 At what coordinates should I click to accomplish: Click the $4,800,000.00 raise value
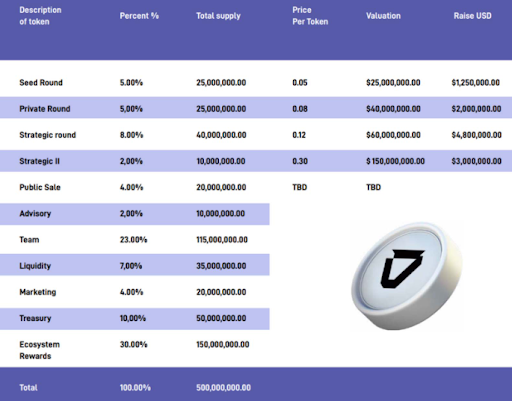tap(477, 135)
